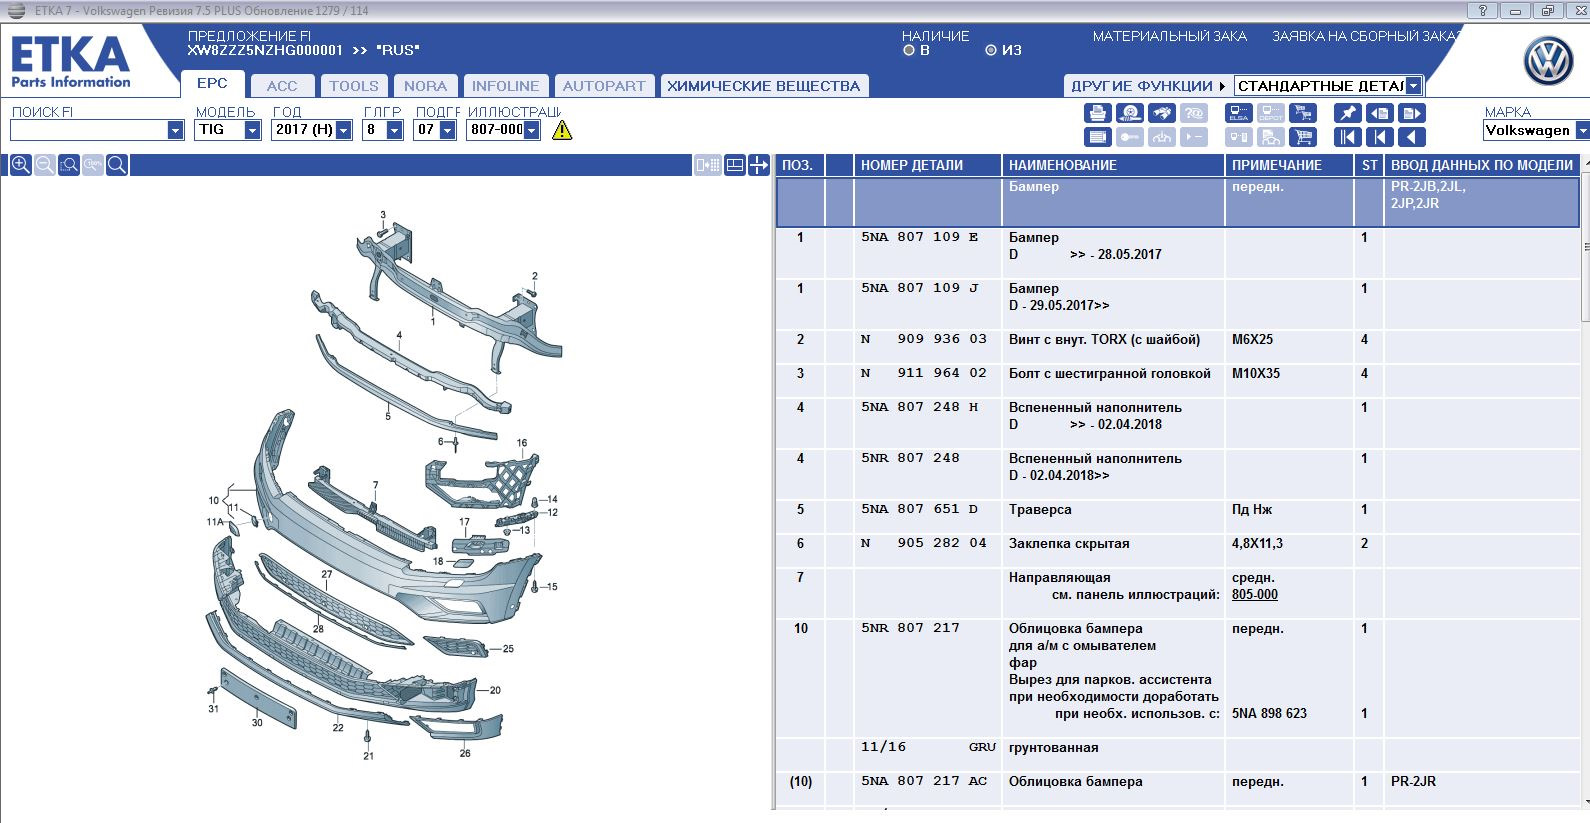Screen dimensions: 1590x823
Task: Open the help question mark button
Action: click(x=1483, y=10)
